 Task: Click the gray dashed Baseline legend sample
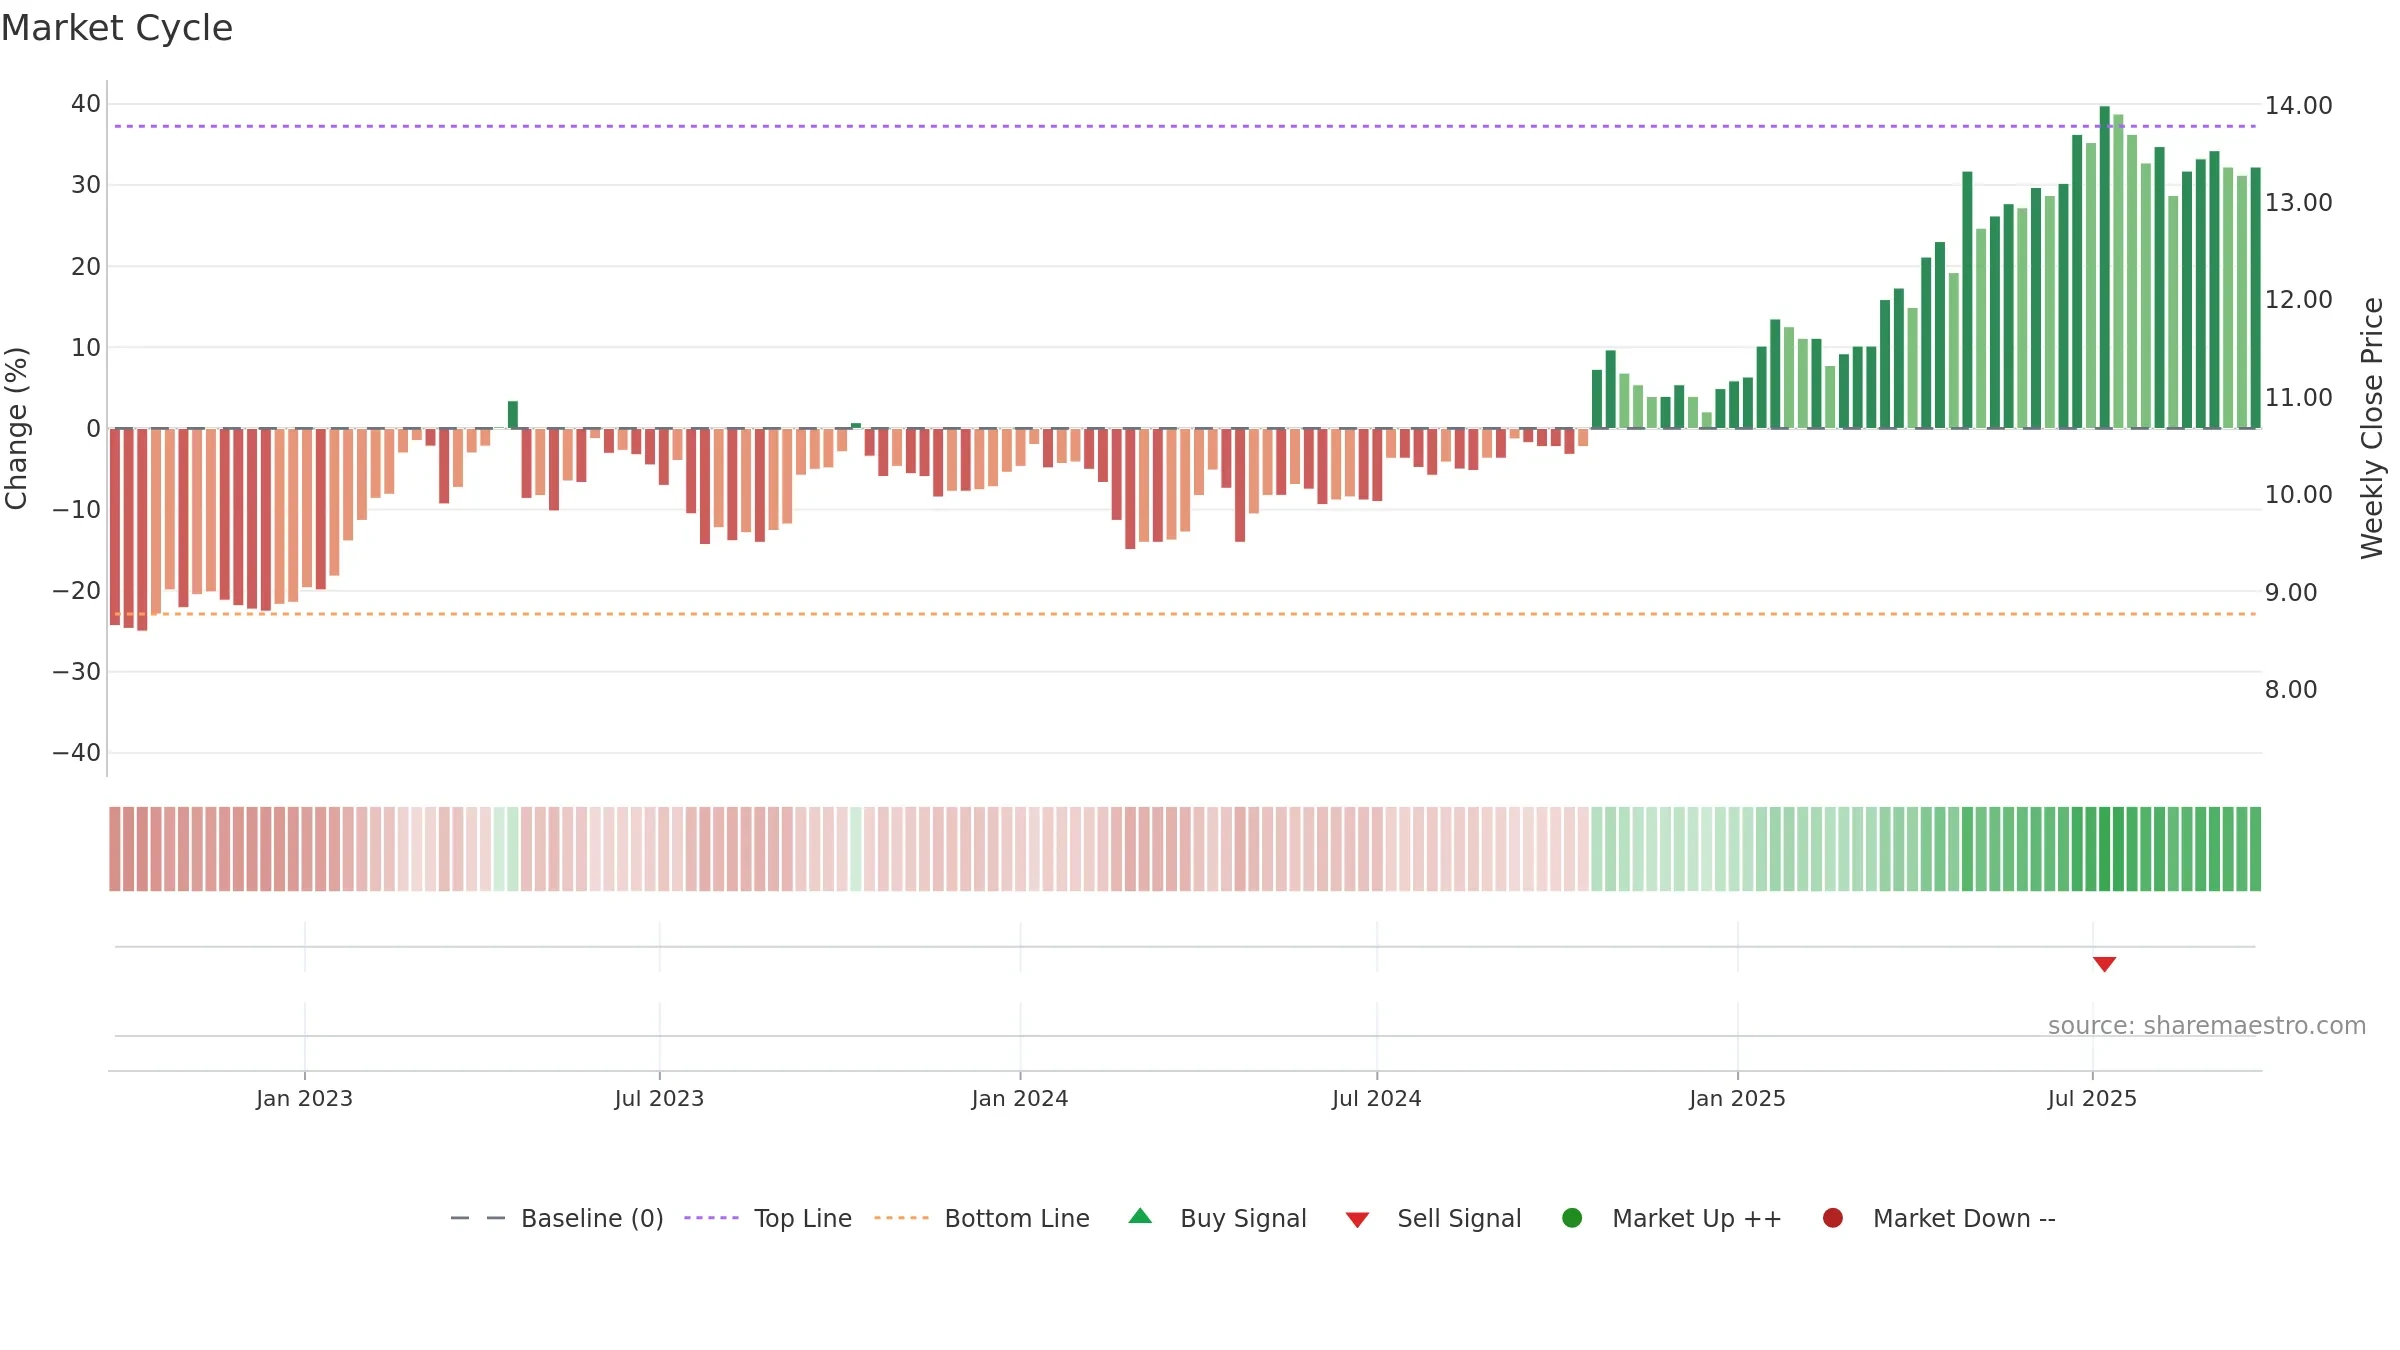(478, 1218)
